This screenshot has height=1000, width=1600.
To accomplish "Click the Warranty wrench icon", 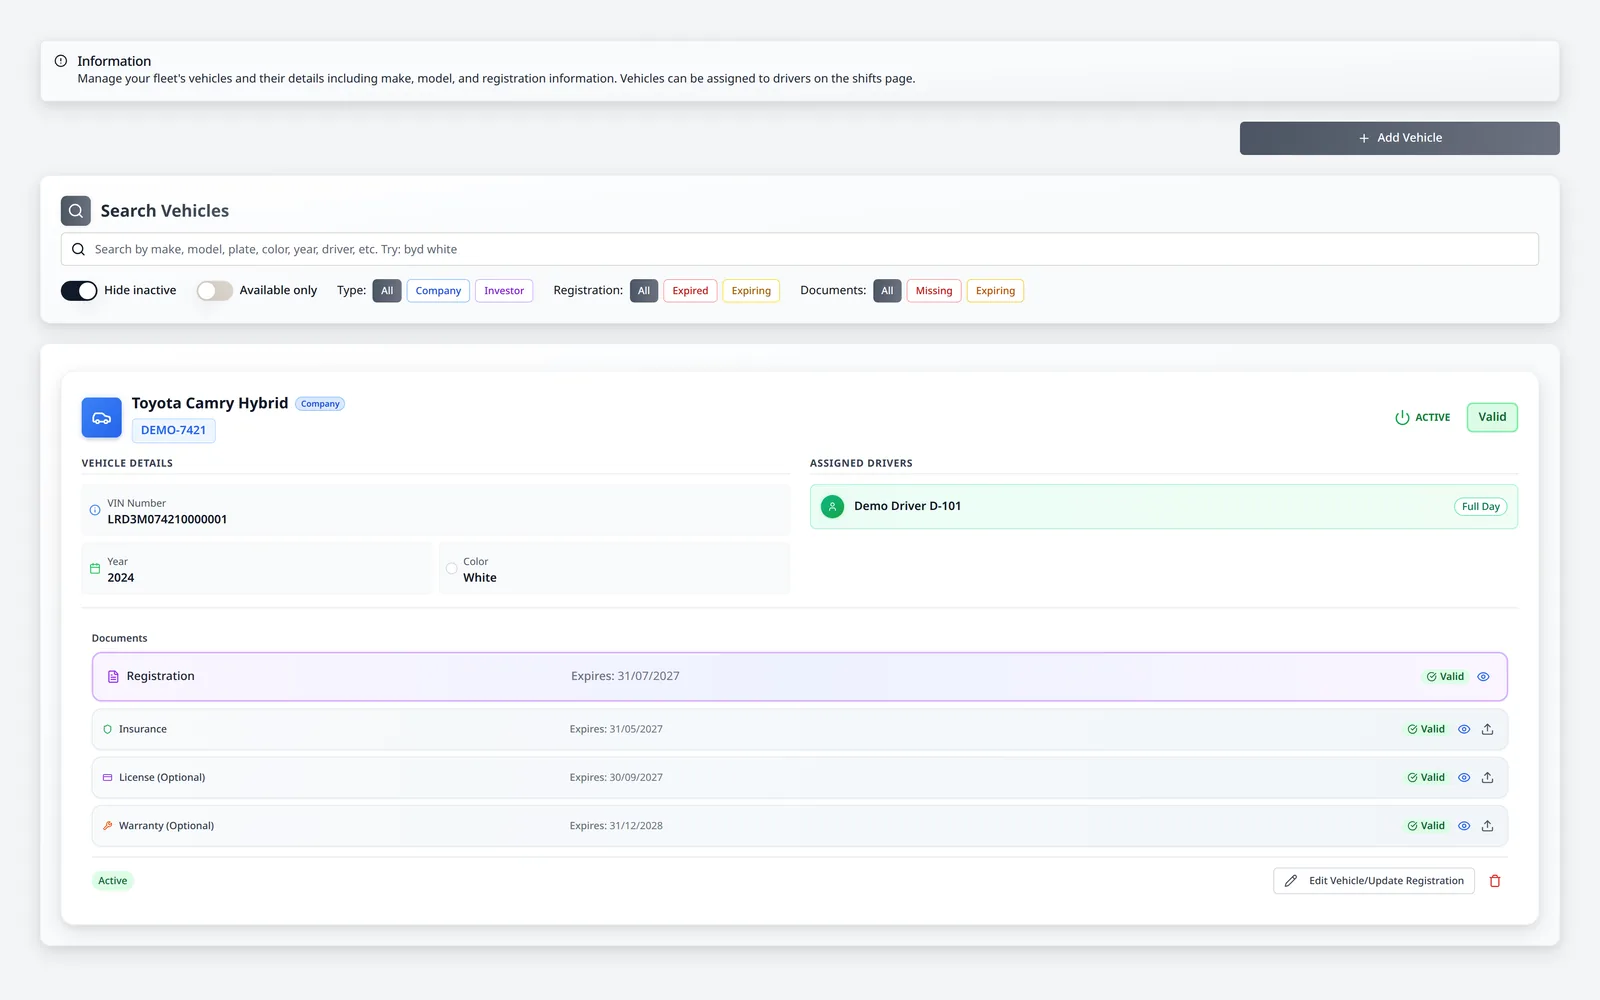I will pyautogui.click(x=107, y=826).
